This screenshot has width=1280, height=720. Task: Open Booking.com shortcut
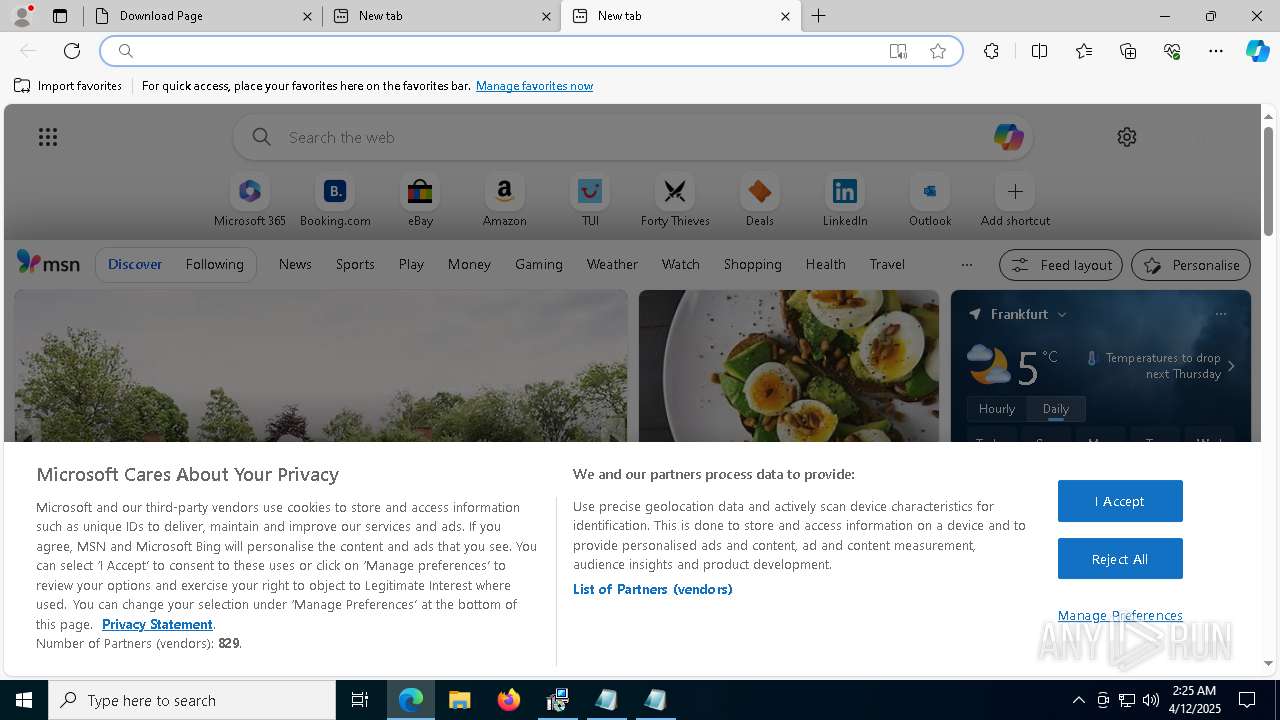pyautogui.click(x=335, y=201)
